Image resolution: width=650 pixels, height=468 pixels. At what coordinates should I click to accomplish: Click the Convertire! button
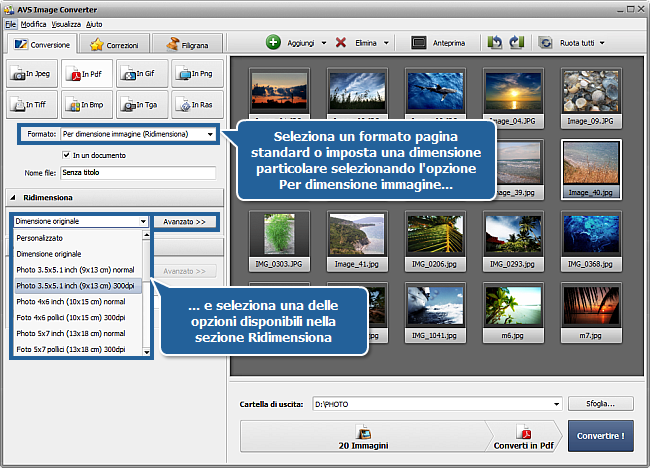point(600,437)
